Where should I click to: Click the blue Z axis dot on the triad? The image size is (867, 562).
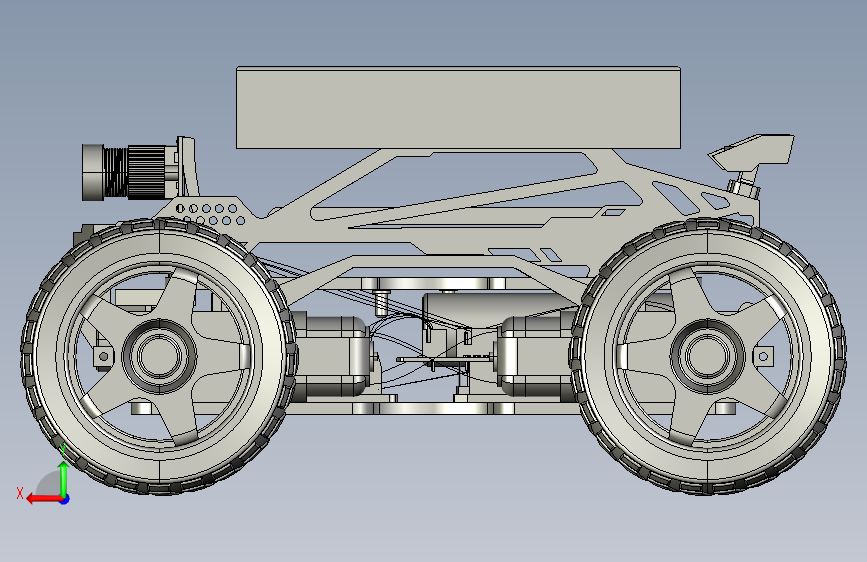coord(65,499)
